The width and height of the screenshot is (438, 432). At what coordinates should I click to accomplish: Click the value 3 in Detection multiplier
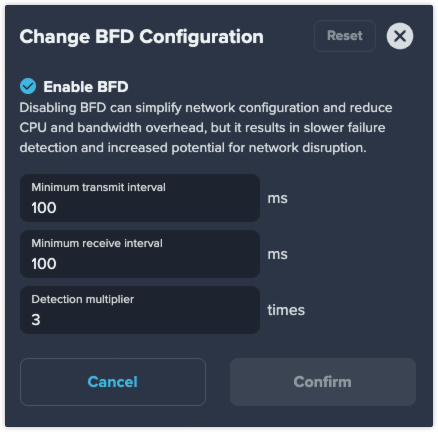point(36,320)
